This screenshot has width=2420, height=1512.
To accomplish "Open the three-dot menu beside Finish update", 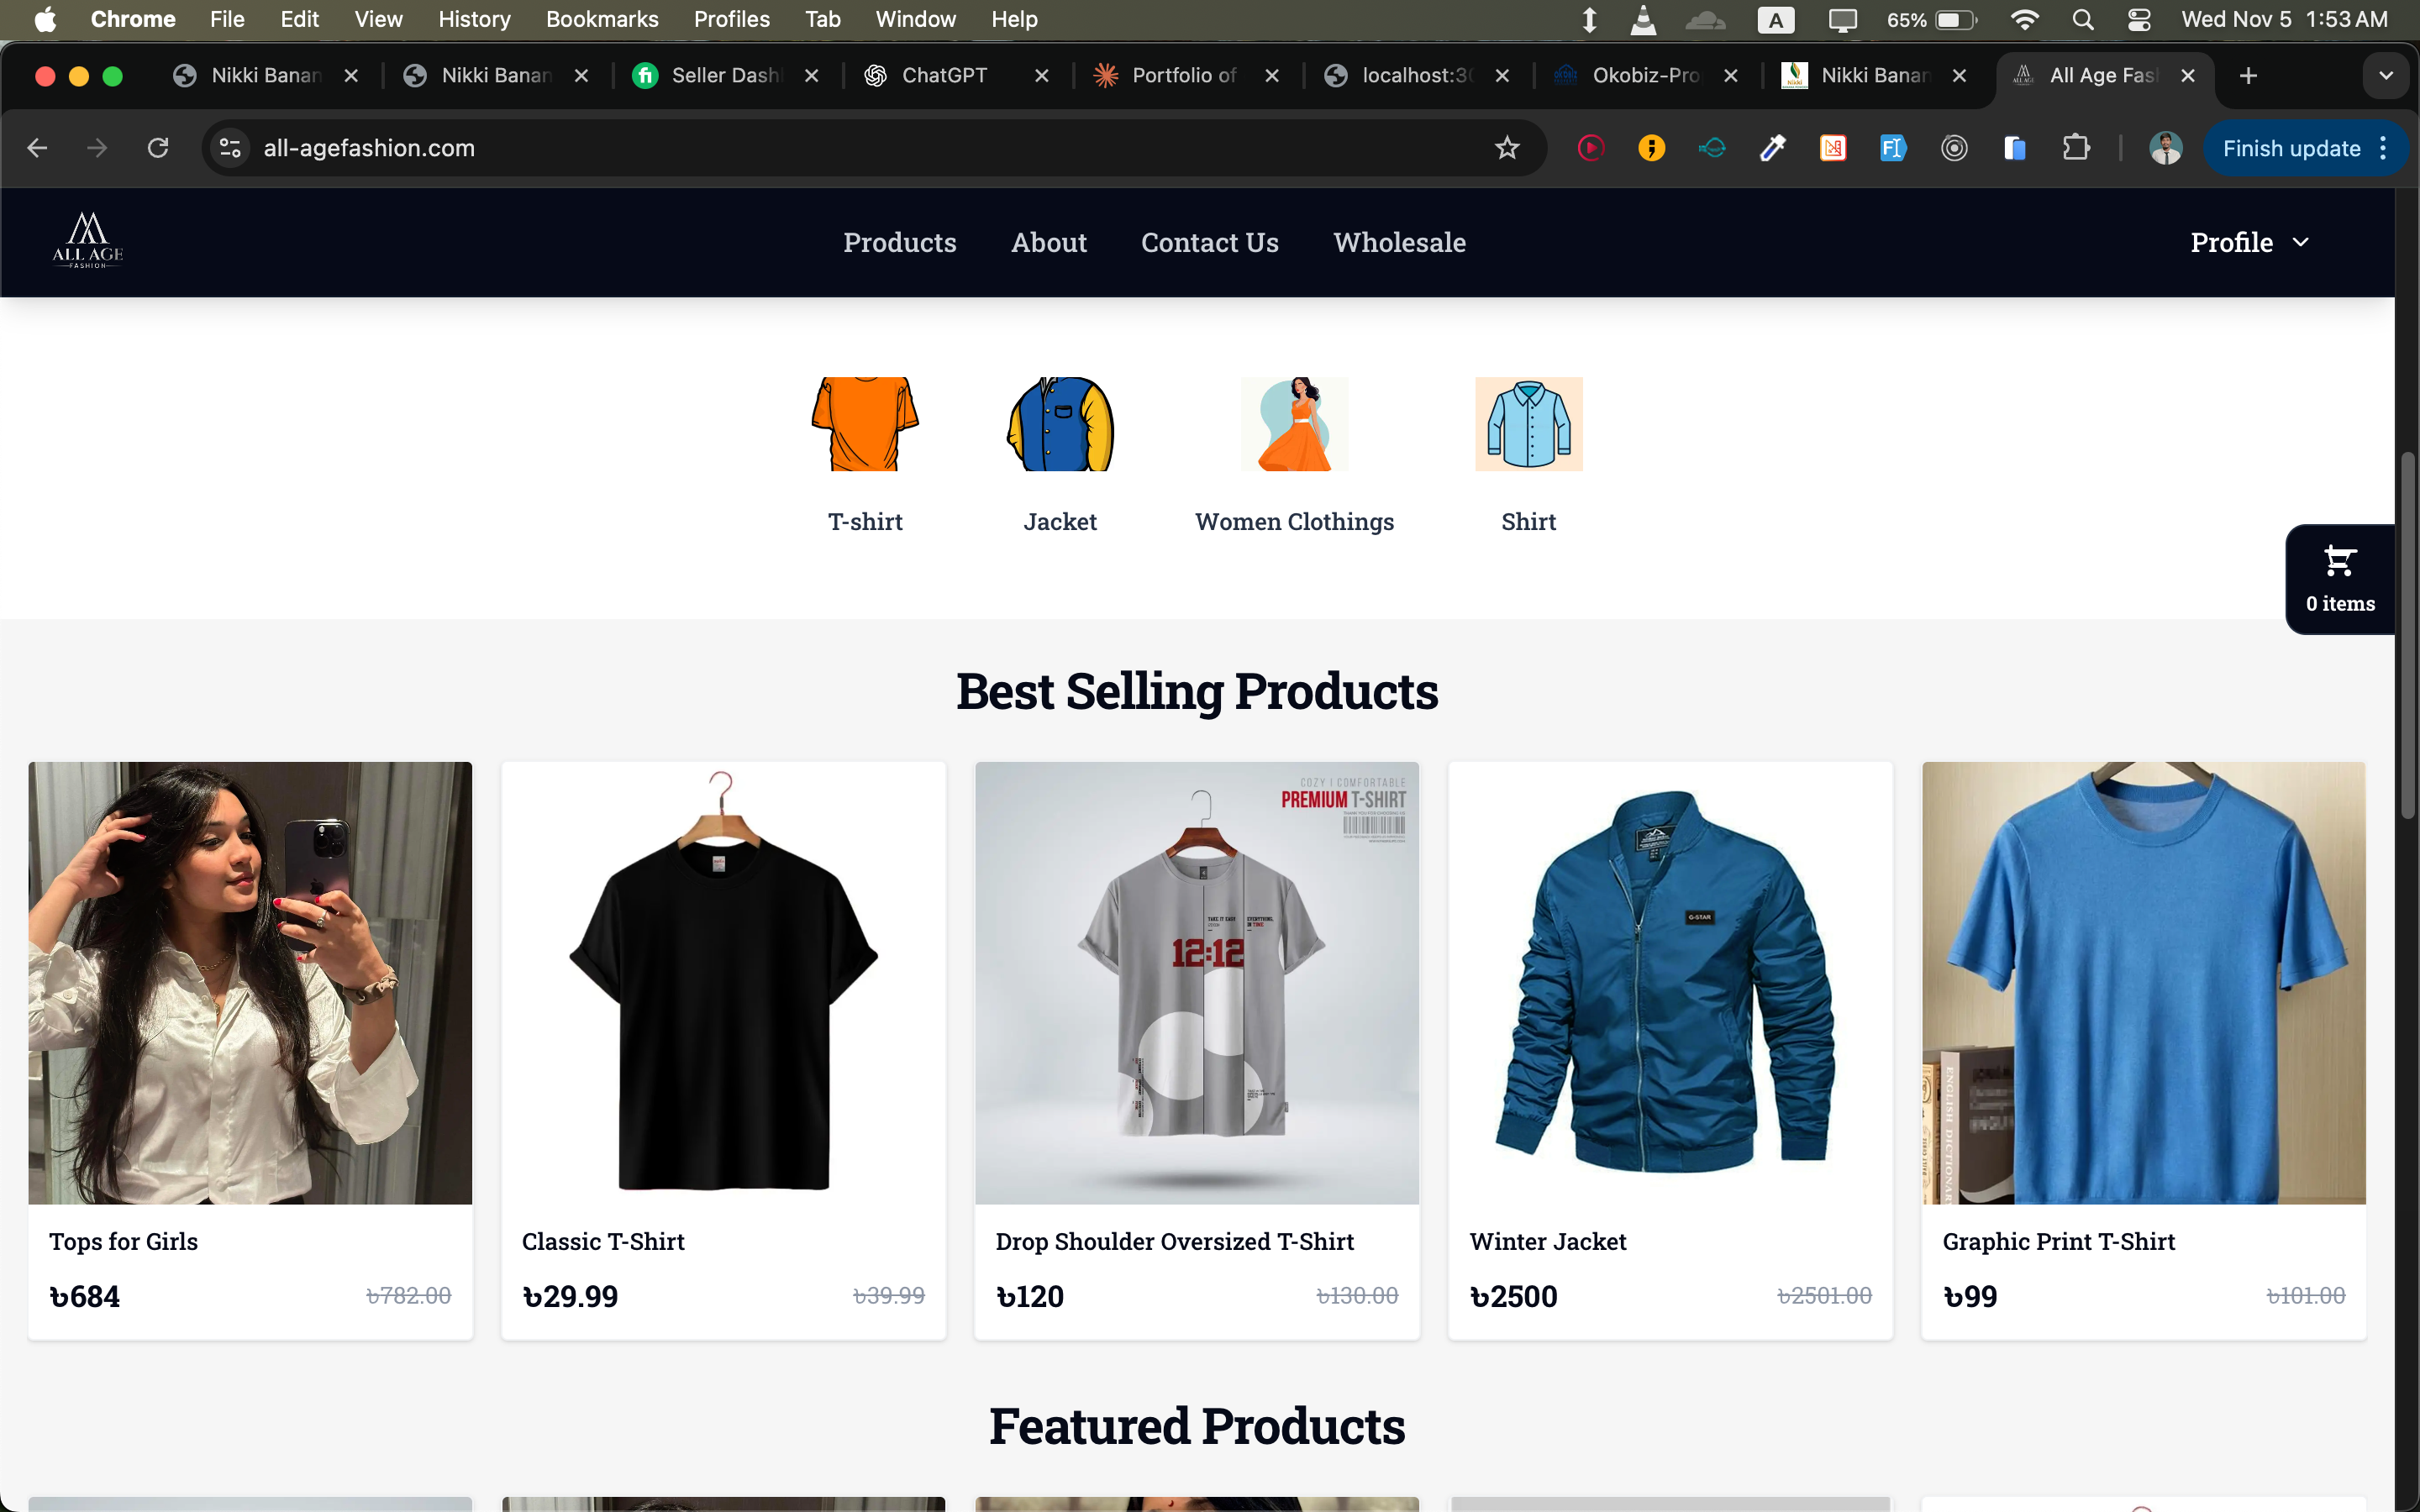I will pos(2383,147).
